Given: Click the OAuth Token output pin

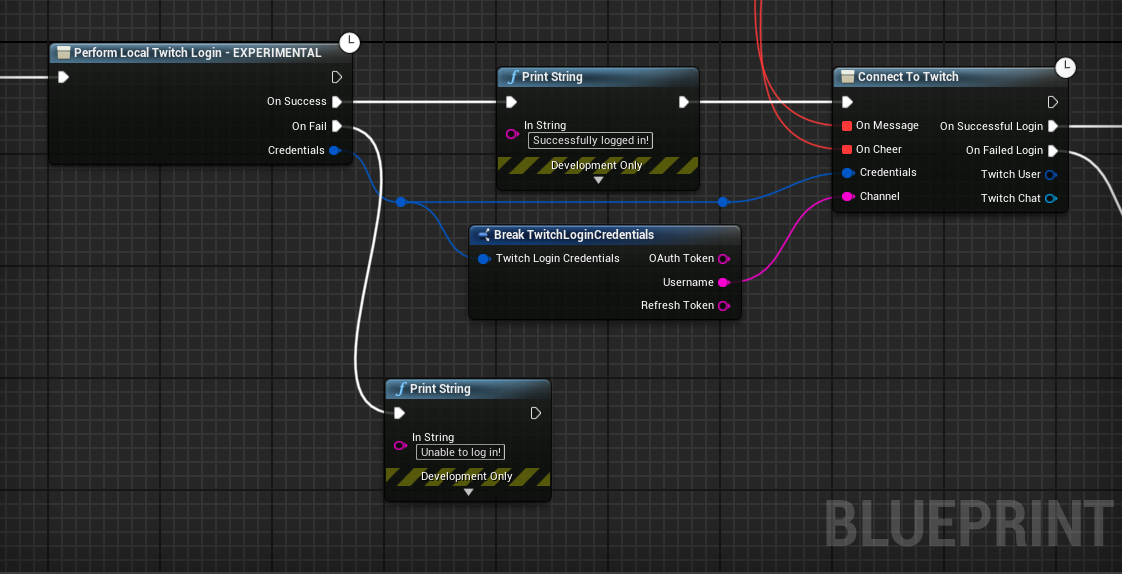Looking at the screenshot, I should point(724,259).
